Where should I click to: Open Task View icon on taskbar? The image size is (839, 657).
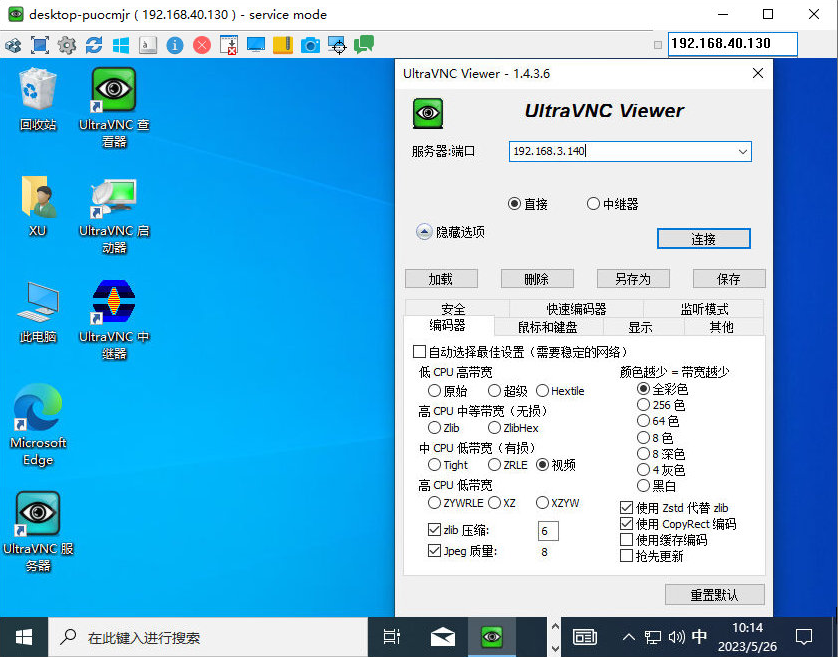point(392,637)
